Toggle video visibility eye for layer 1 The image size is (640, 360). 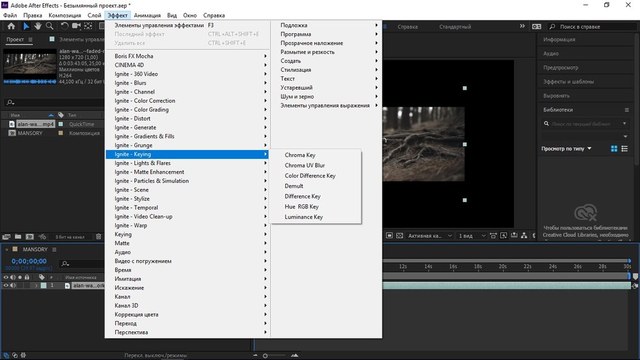pyautogui.click(x=6, y=286)
